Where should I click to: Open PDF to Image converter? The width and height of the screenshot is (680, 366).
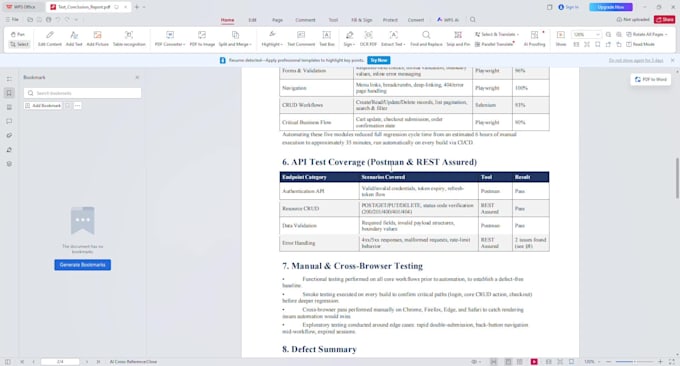pos(202,39)
